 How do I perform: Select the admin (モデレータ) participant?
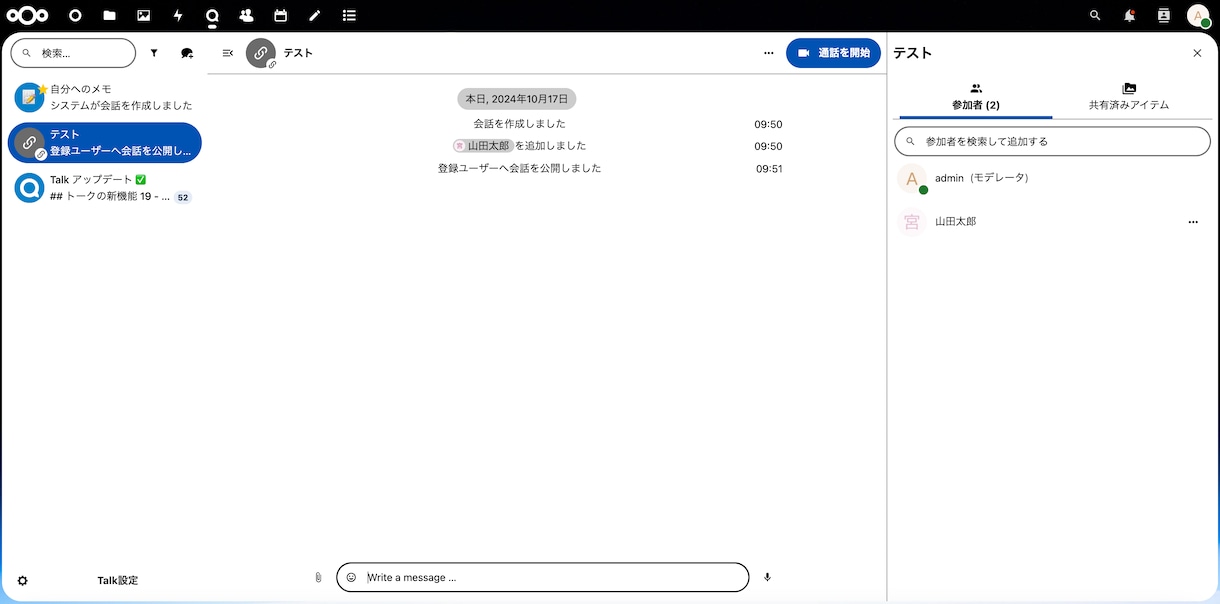click(1052, 179)
